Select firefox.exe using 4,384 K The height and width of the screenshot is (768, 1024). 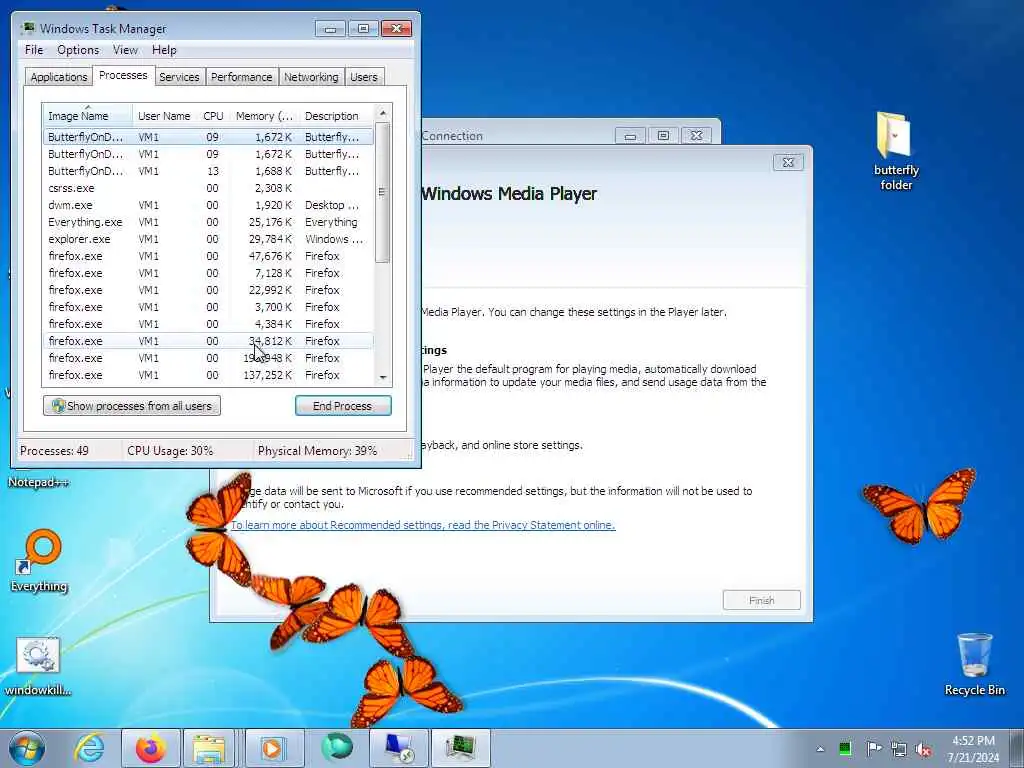[x=209, y=324]
